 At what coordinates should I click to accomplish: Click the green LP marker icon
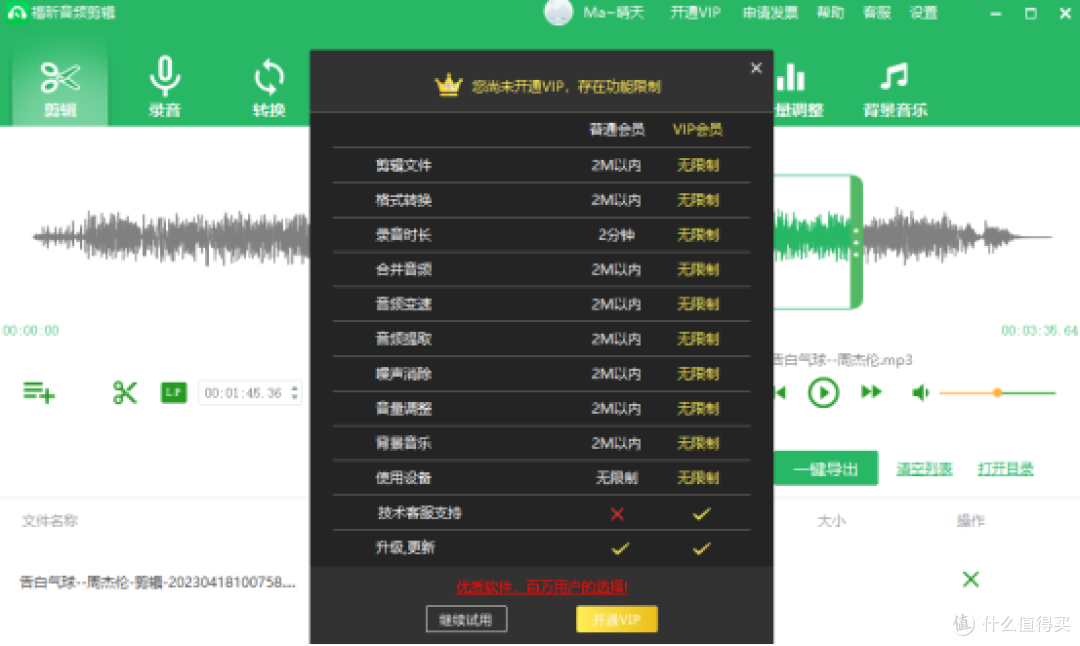tap(174, 393)
